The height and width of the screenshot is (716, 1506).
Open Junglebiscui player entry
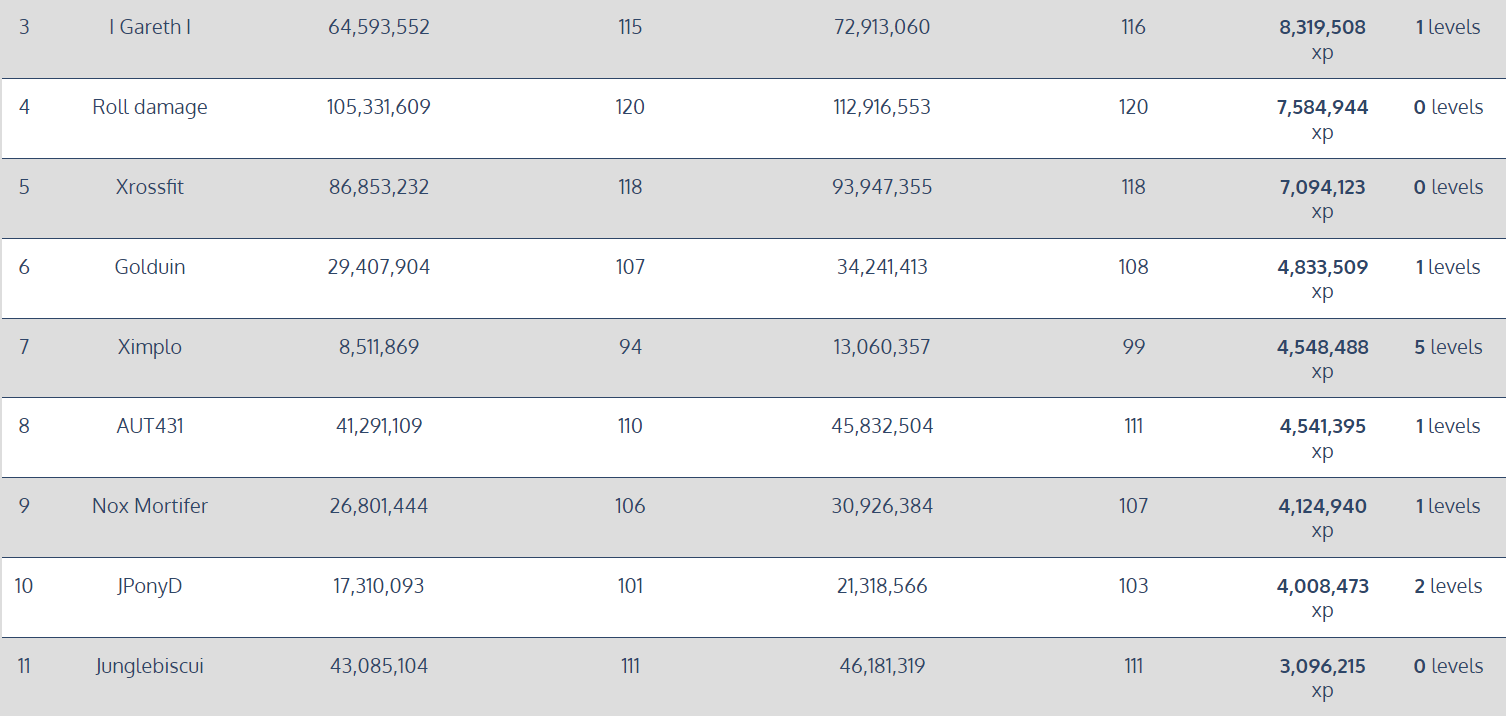click(150, 666)
